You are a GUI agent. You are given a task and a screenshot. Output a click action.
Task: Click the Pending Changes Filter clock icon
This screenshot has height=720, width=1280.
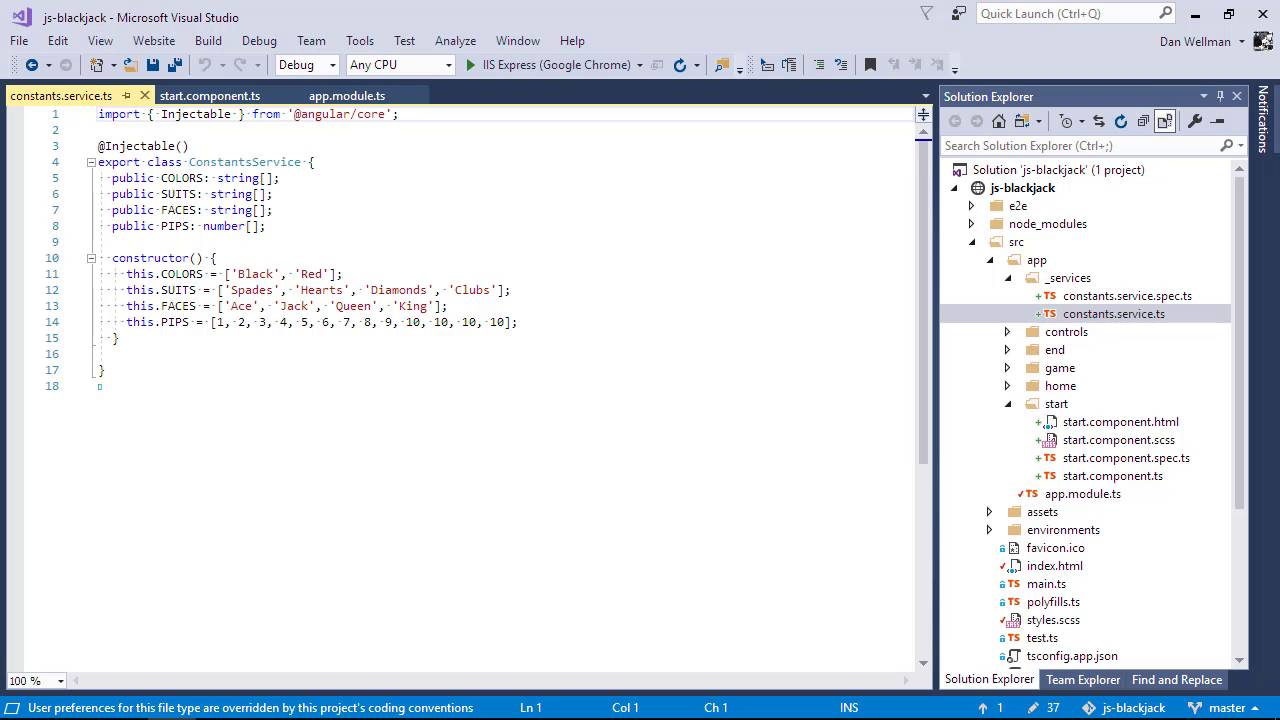pos(1066,121)
